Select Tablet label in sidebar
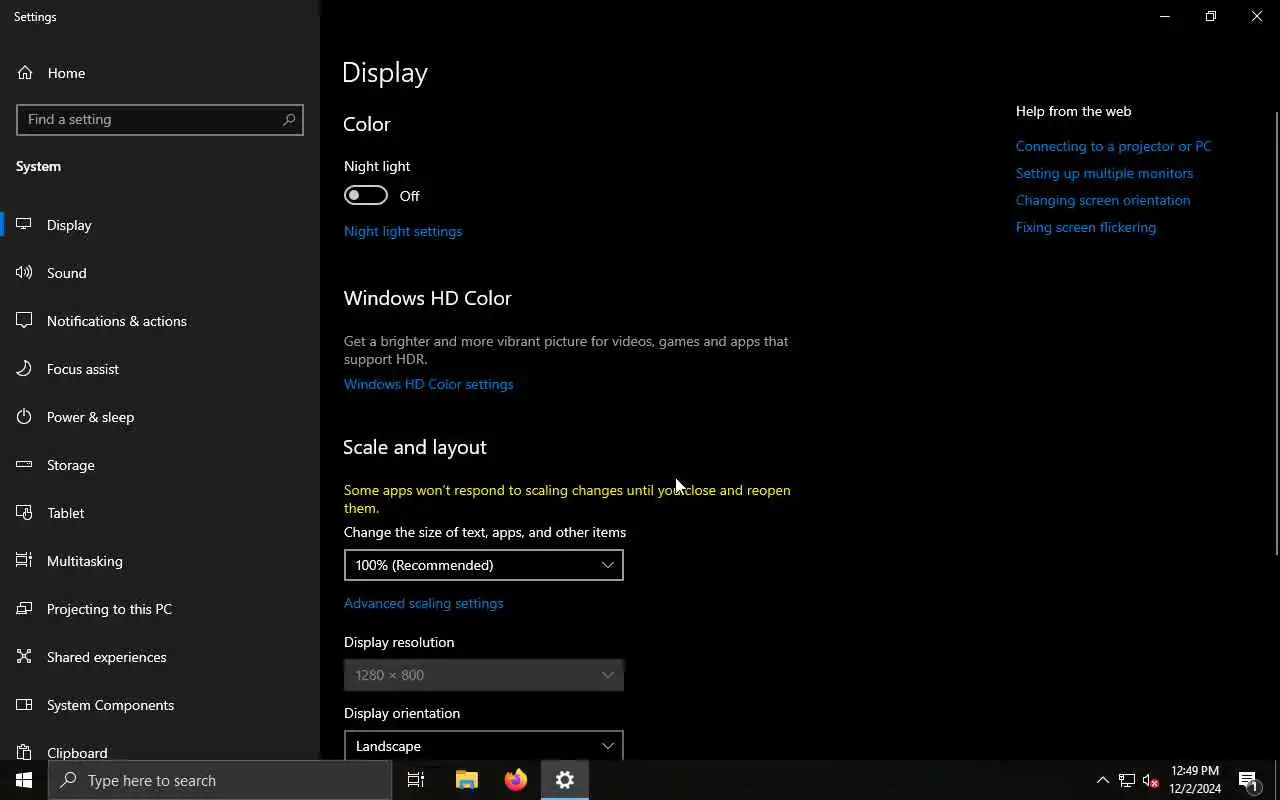Viewport: 1280px width, 800px height. click(66, 513)
